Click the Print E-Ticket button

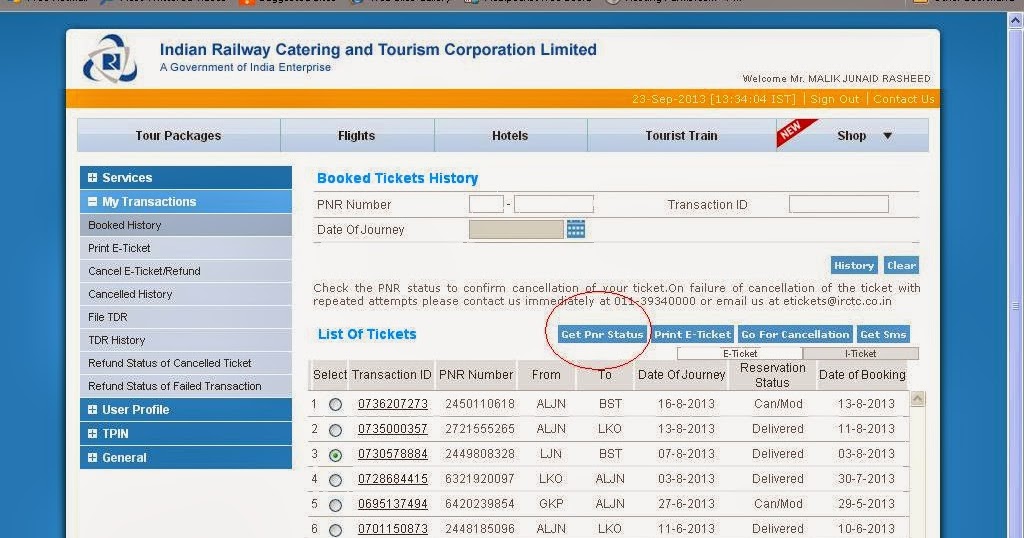coord(693,334)
